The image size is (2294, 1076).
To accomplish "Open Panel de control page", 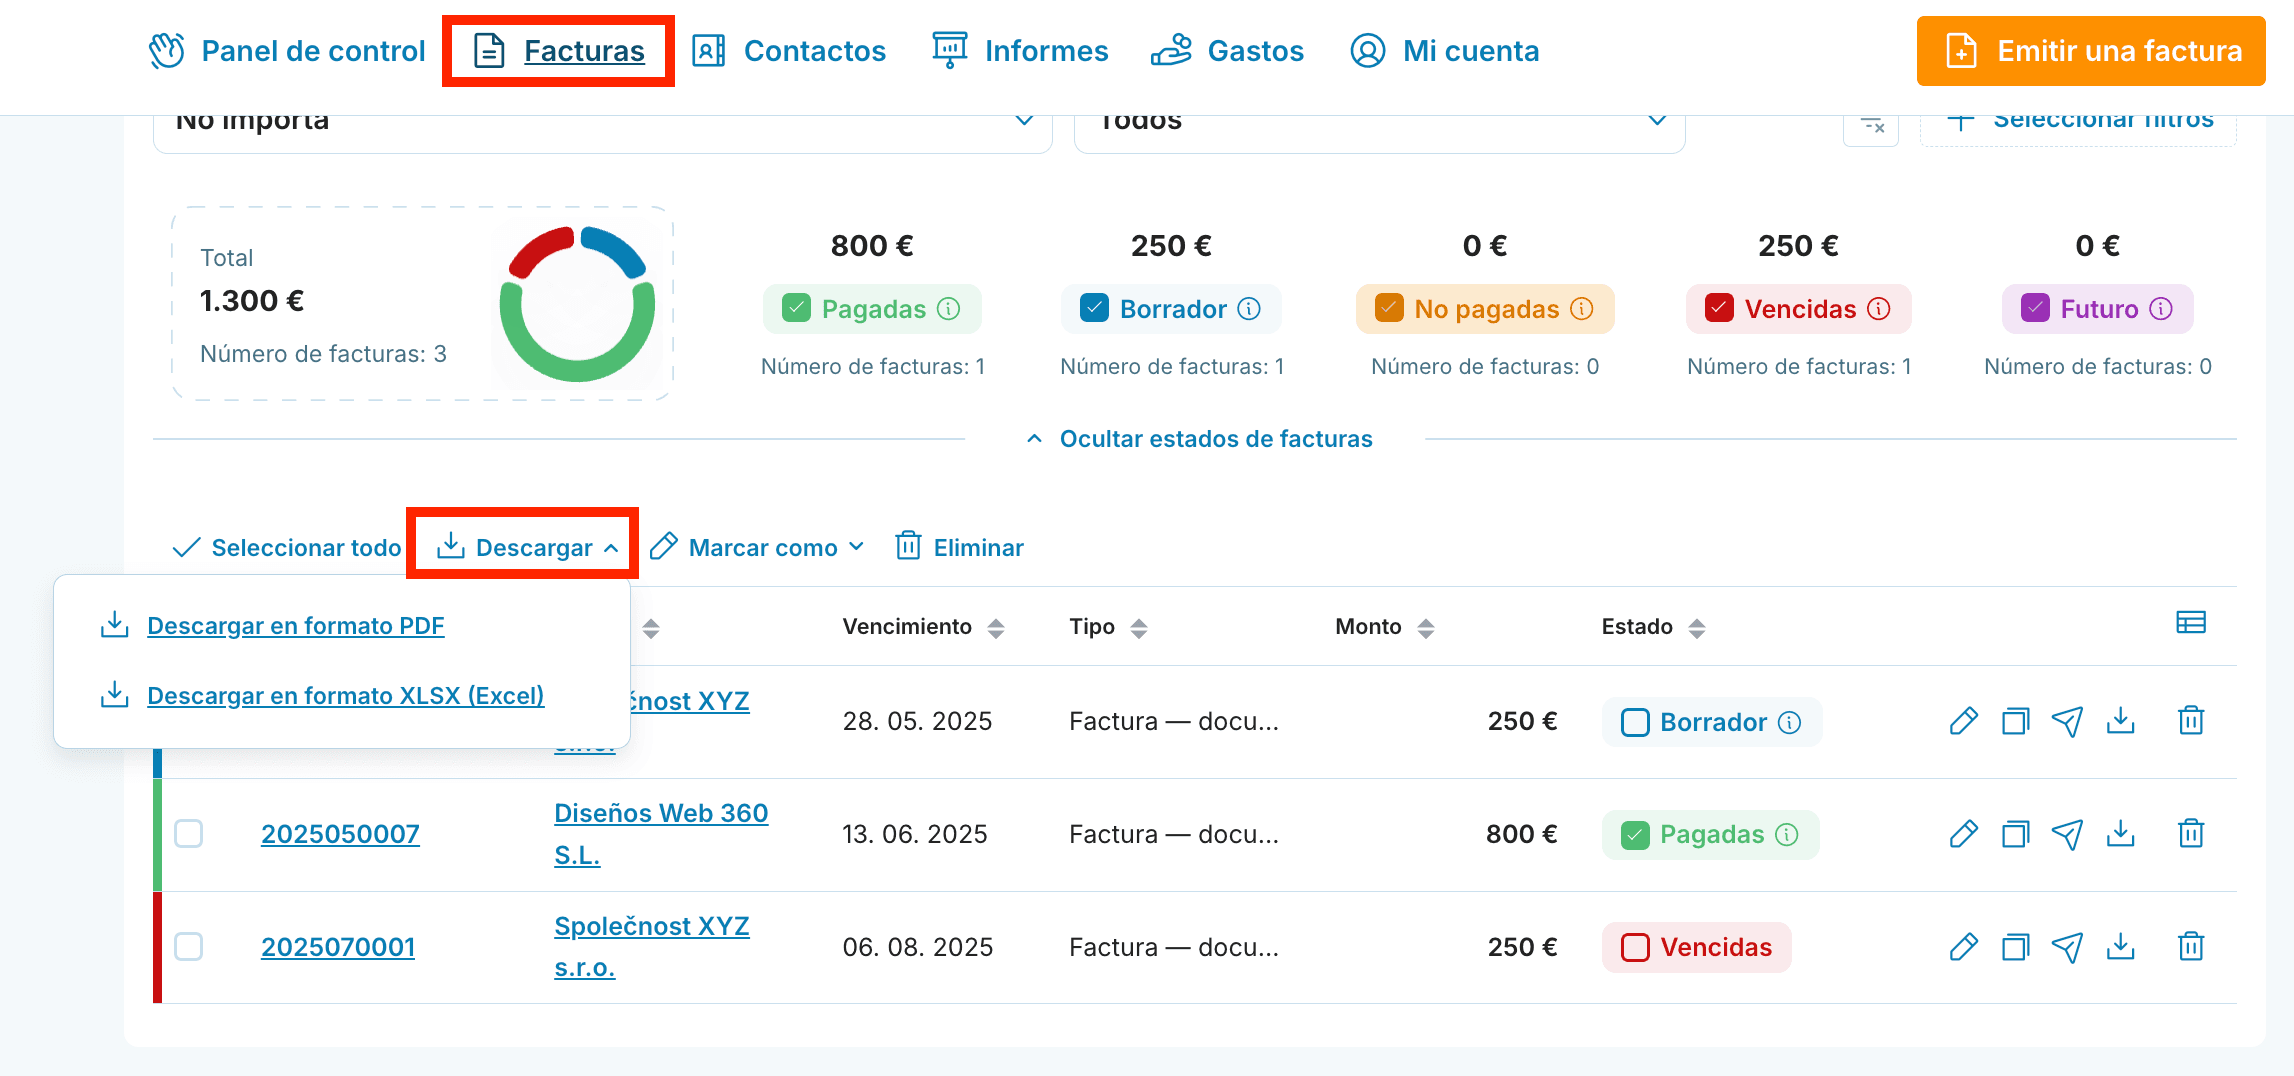I will (287, 51).
